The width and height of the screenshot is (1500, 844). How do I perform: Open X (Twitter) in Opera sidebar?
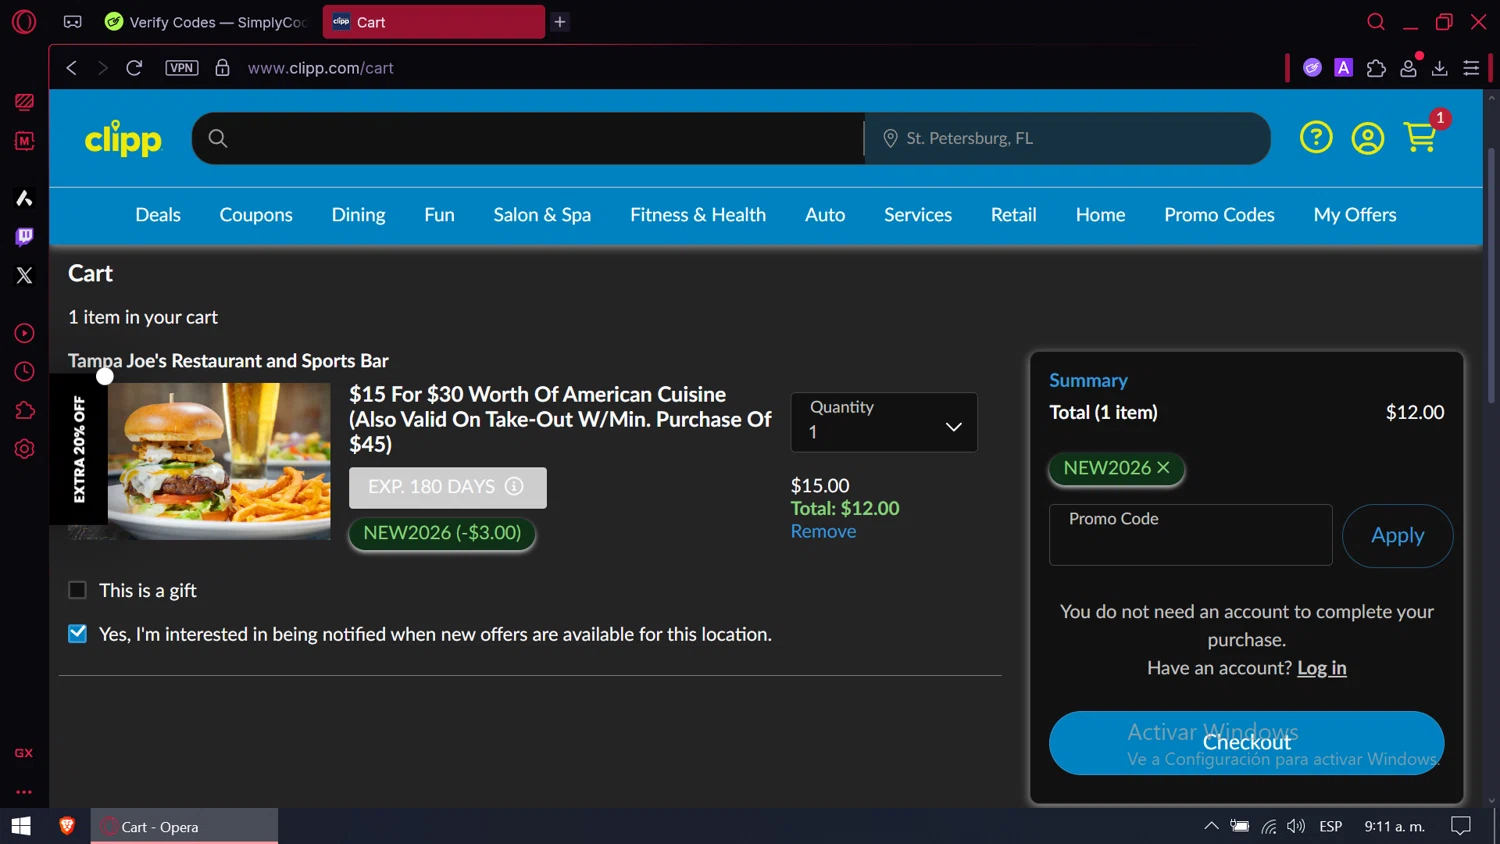(24, 275)
